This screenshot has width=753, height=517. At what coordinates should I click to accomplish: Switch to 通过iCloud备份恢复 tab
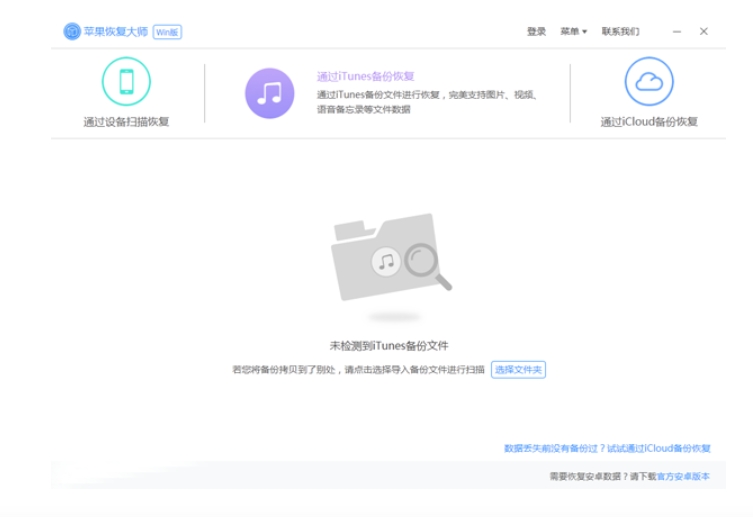[649, 122]
